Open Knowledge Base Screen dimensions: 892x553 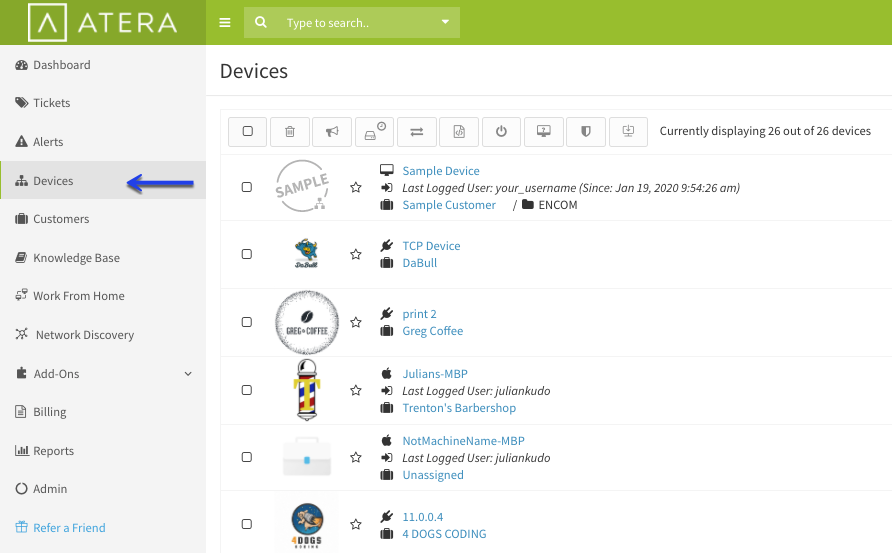(102, 258)
